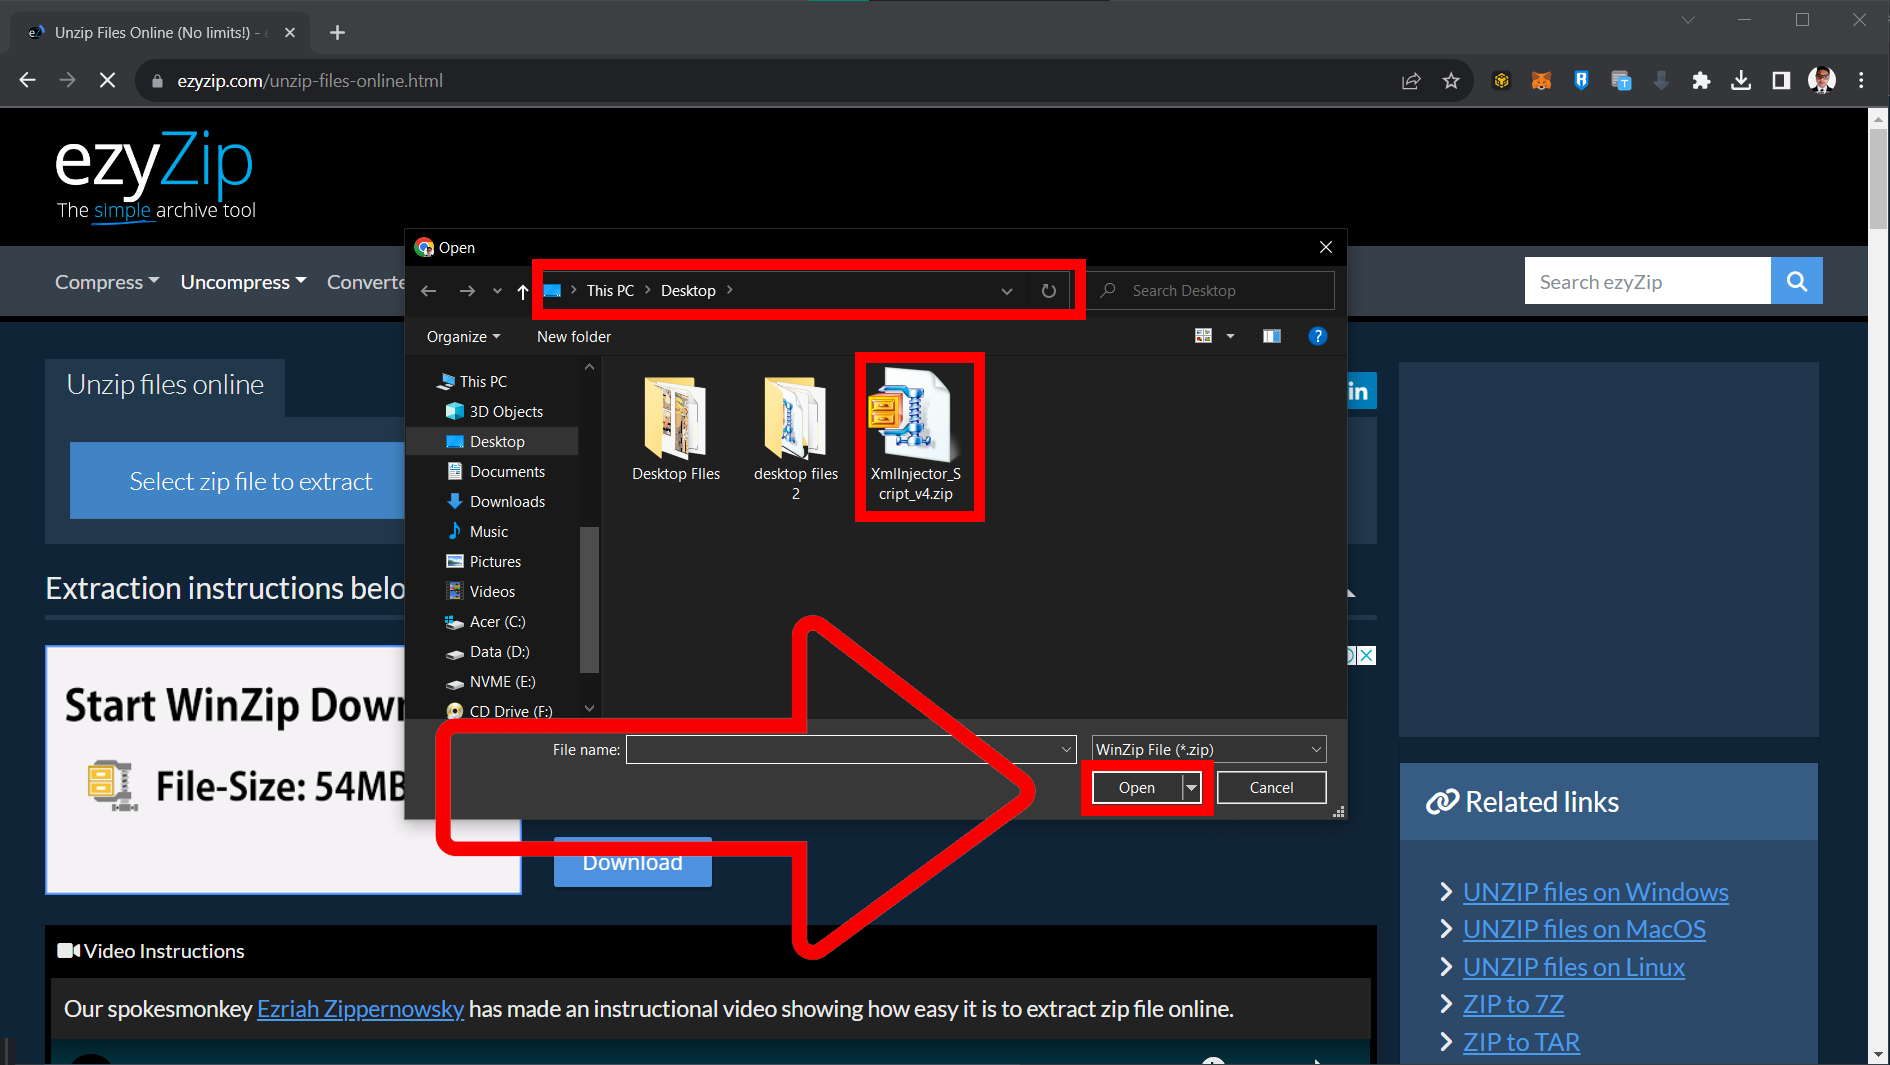Click the Search Desktop field

tap(1212, 291)
